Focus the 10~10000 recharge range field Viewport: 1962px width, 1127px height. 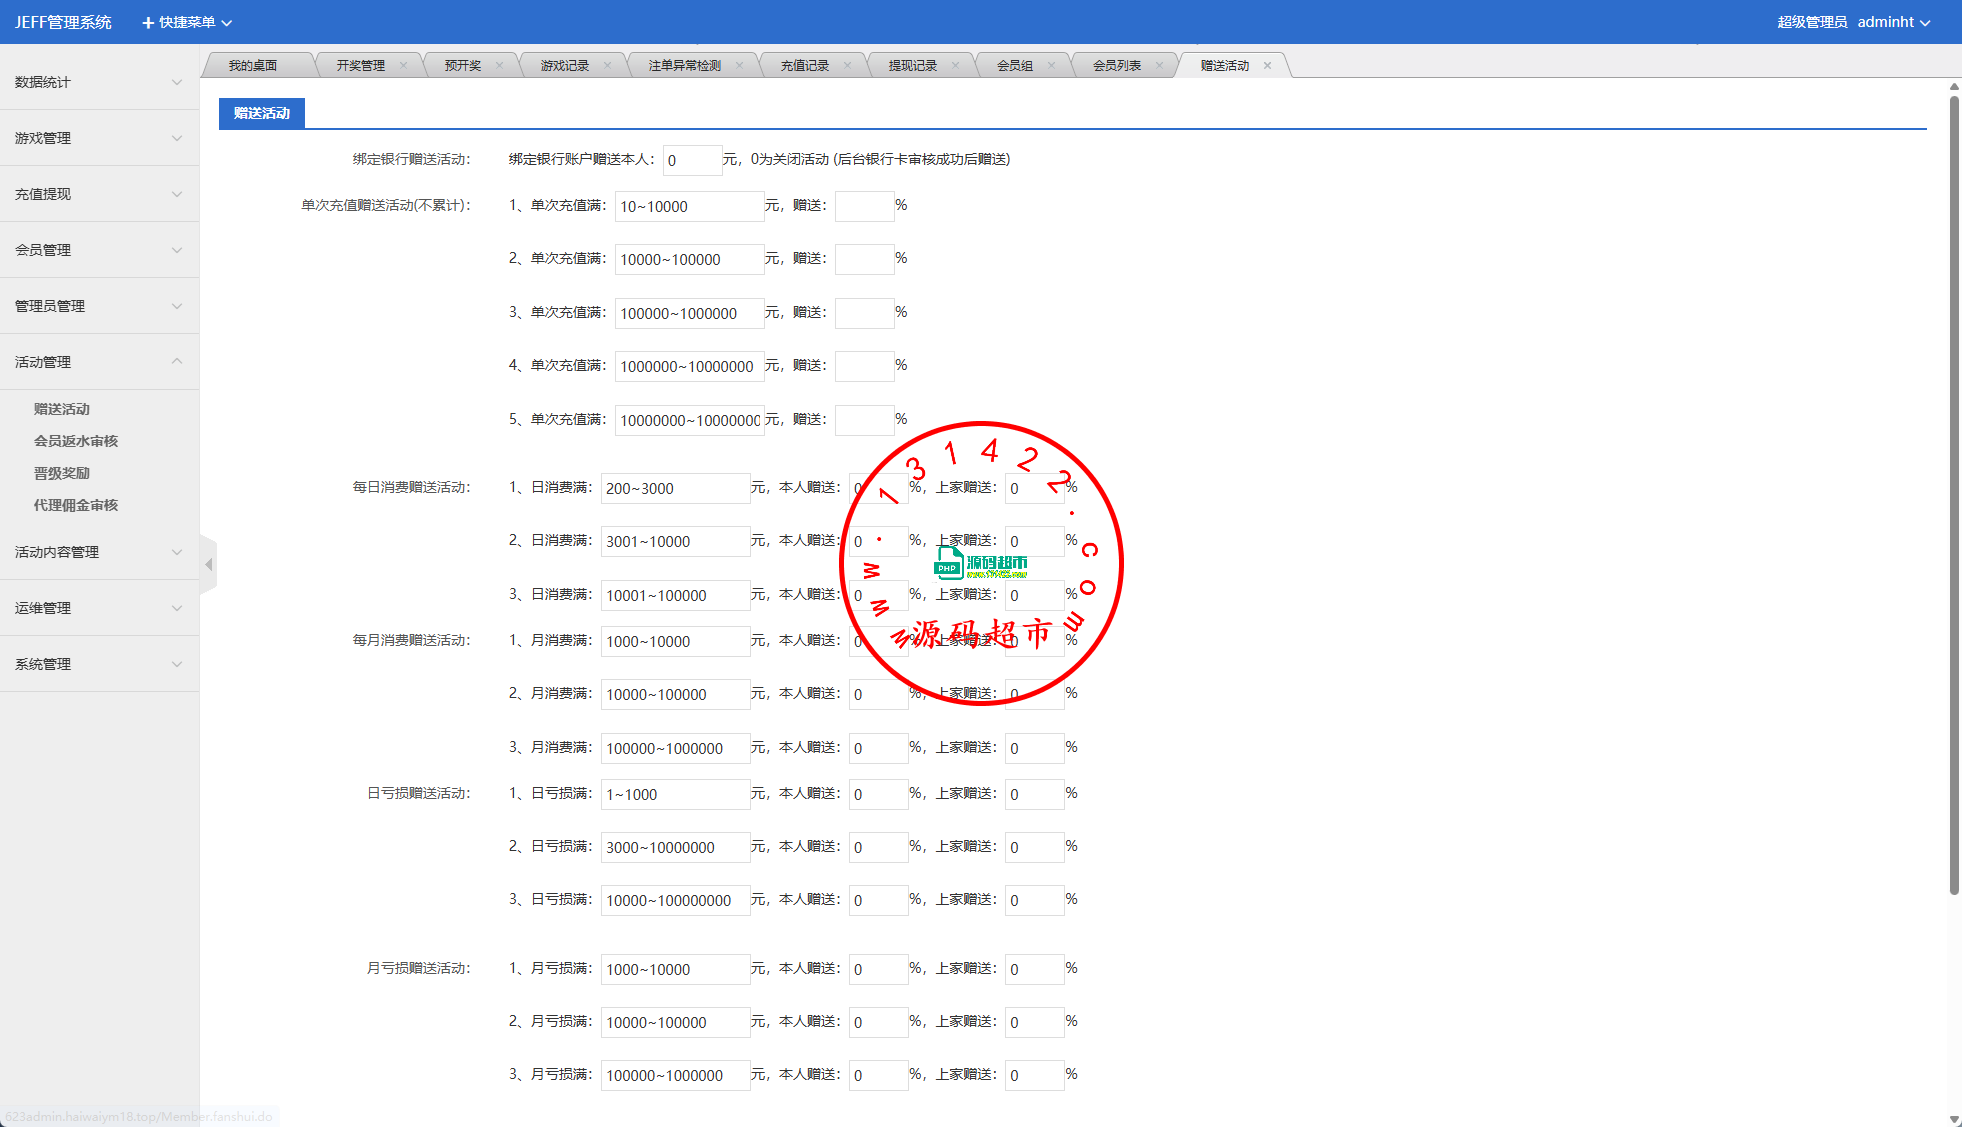click(688, 207)
